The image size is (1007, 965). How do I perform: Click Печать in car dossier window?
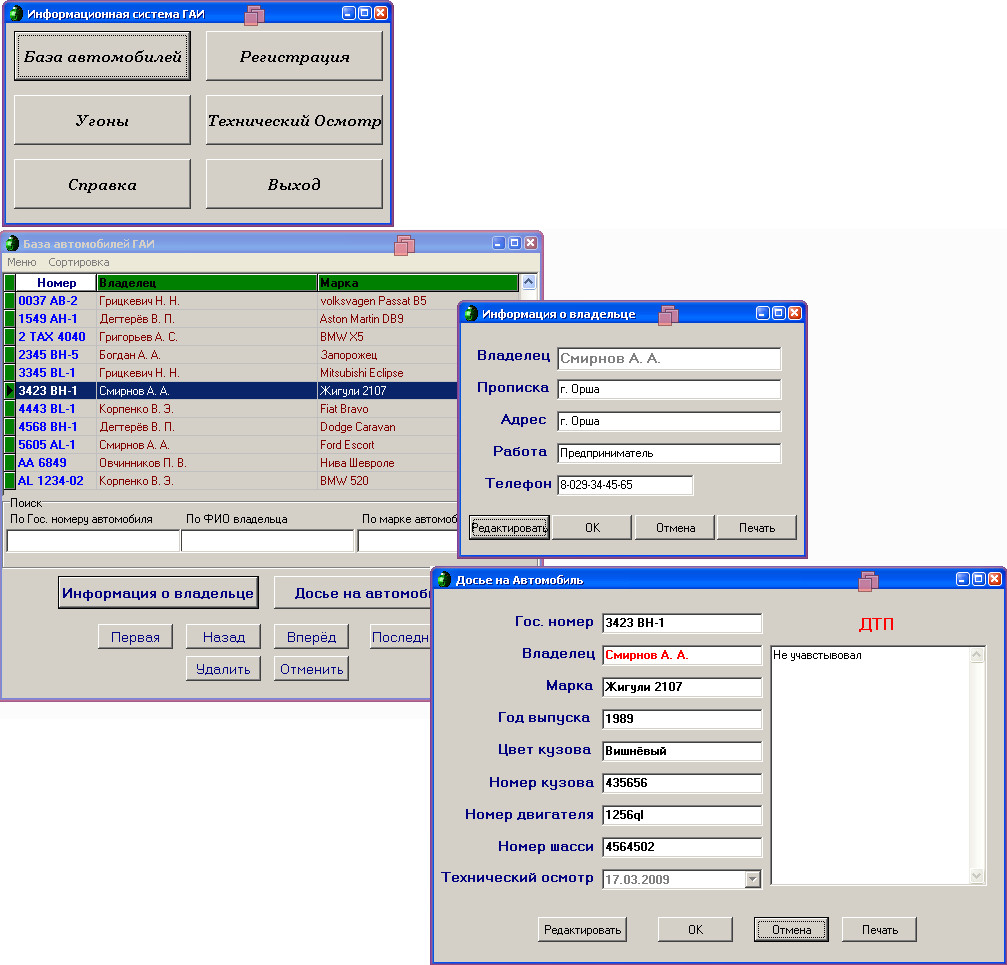pos(879,930)
